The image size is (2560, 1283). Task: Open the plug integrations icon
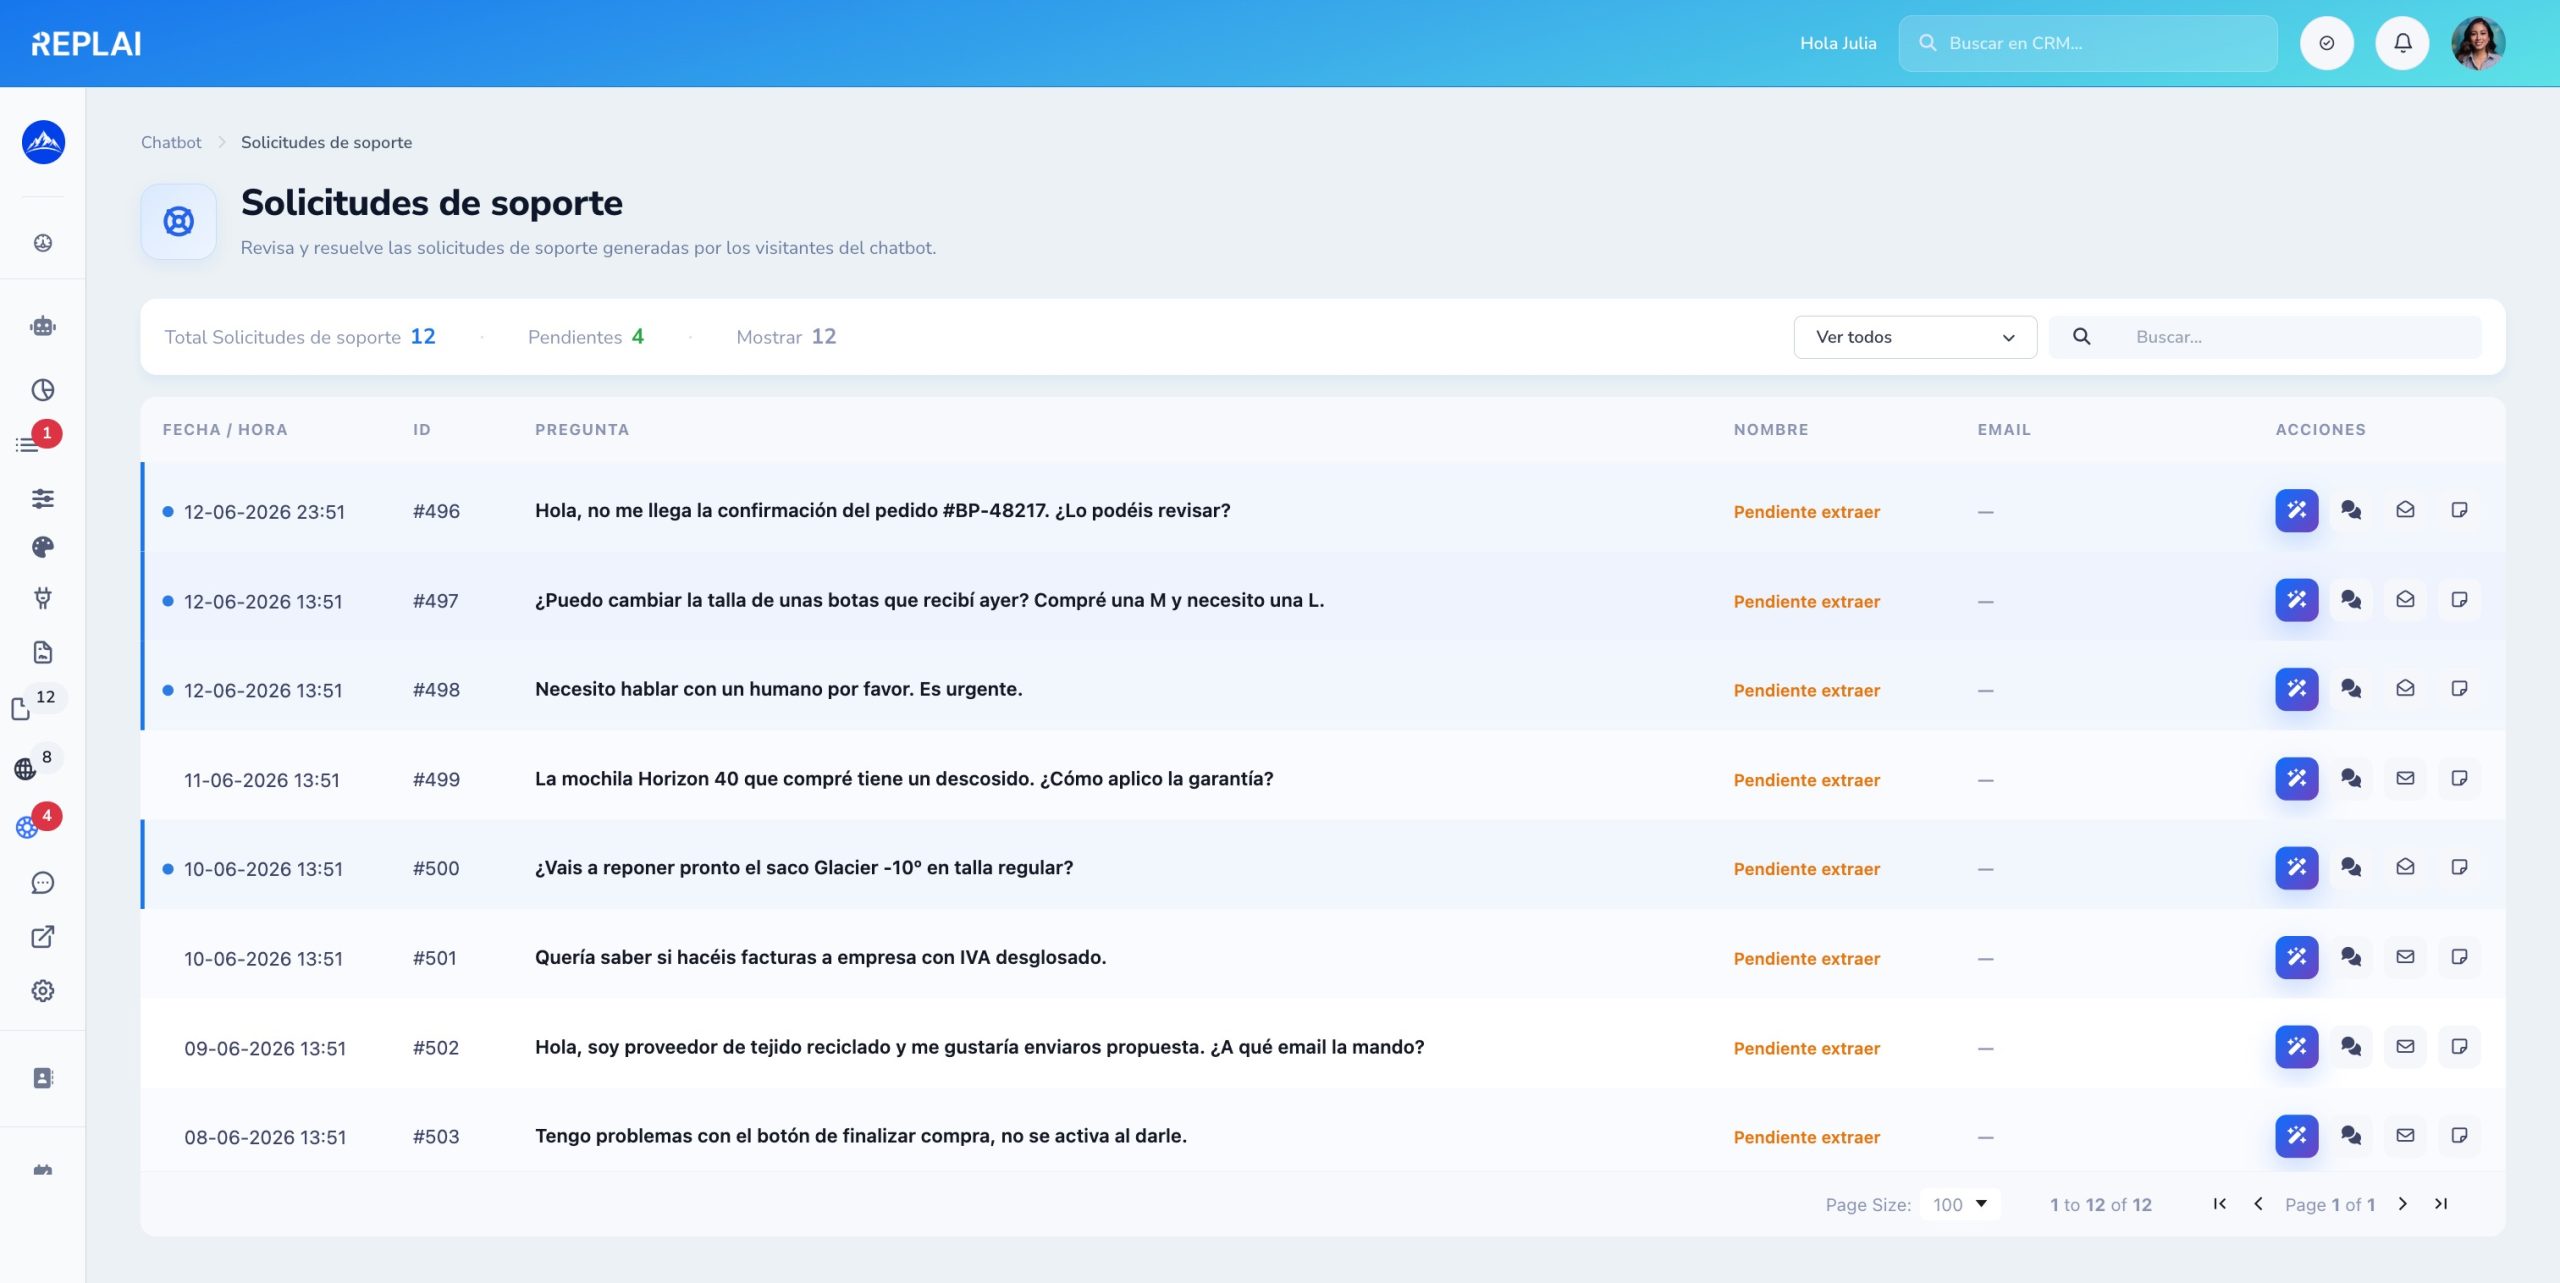pyautogui.click(x=43, y=598)
